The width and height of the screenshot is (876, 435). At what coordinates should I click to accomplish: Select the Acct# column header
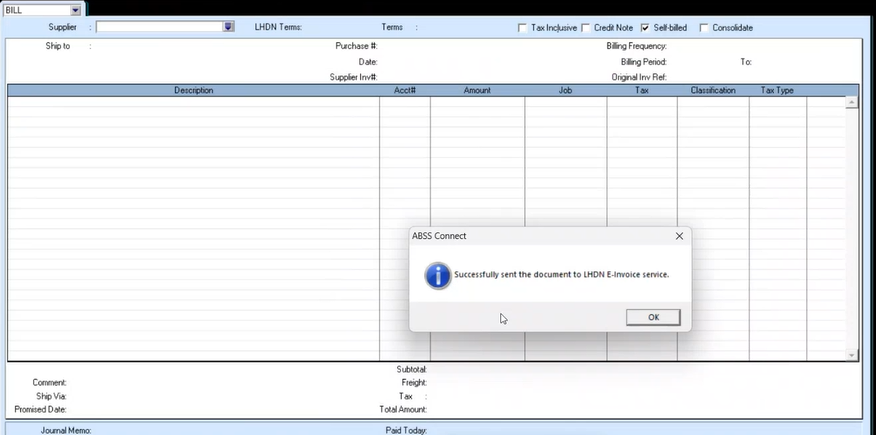click(405, 91)
